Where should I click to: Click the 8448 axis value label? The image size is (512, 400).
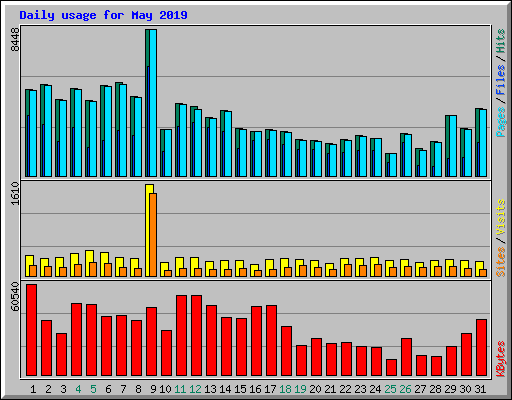[15, 40]
